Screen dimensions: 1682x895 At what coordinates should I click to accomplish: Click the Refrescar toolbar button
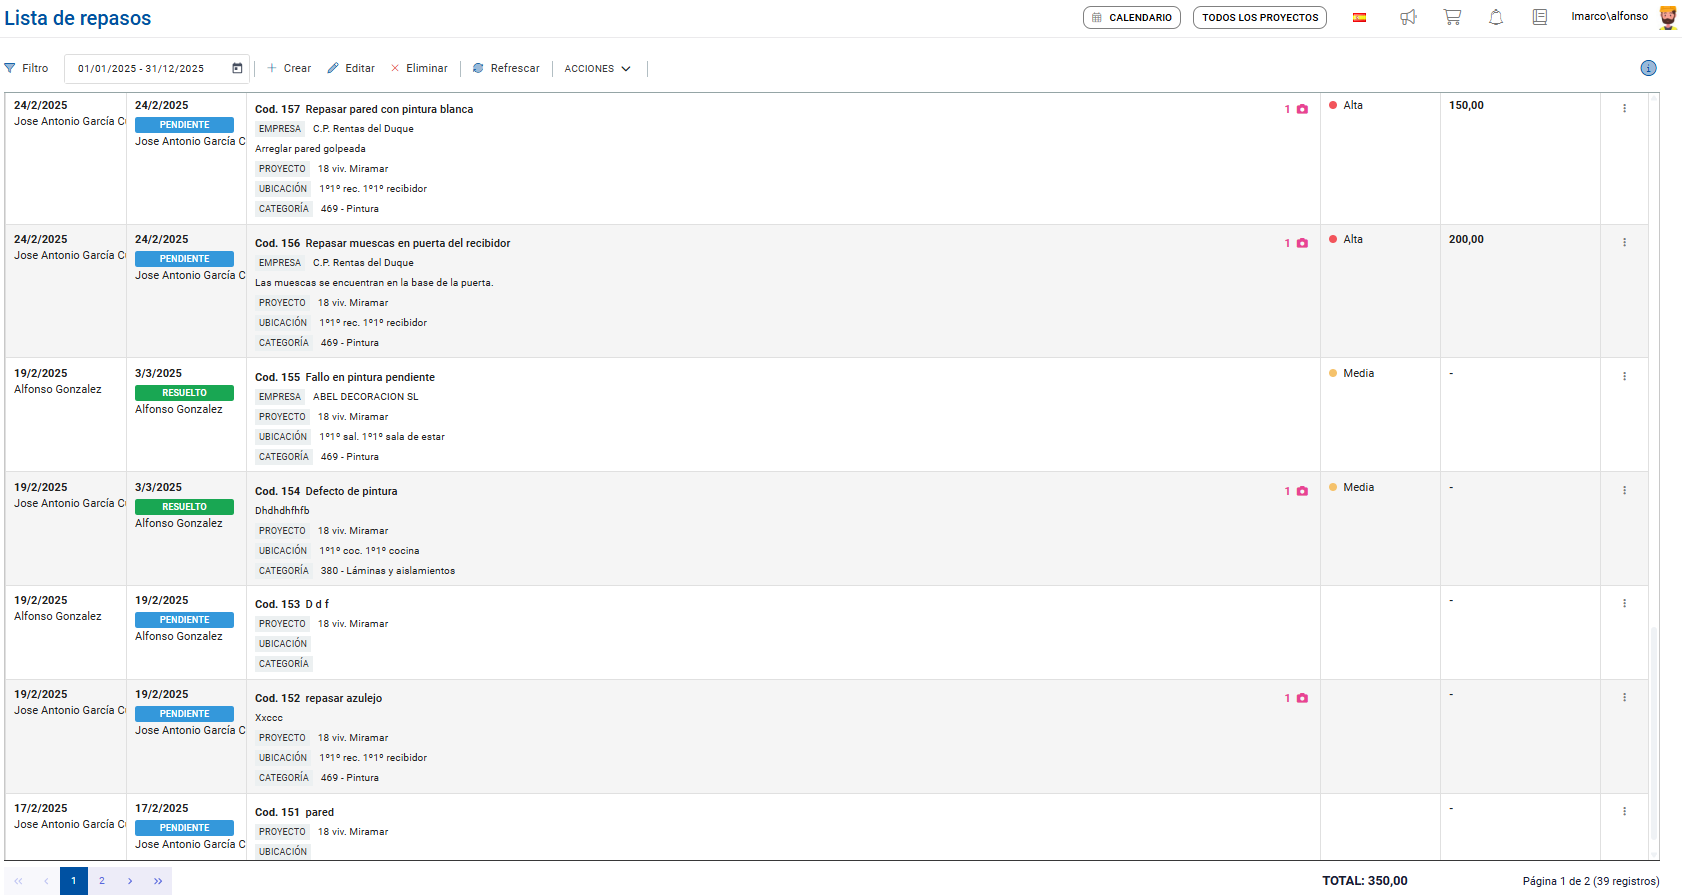[506, 68]
